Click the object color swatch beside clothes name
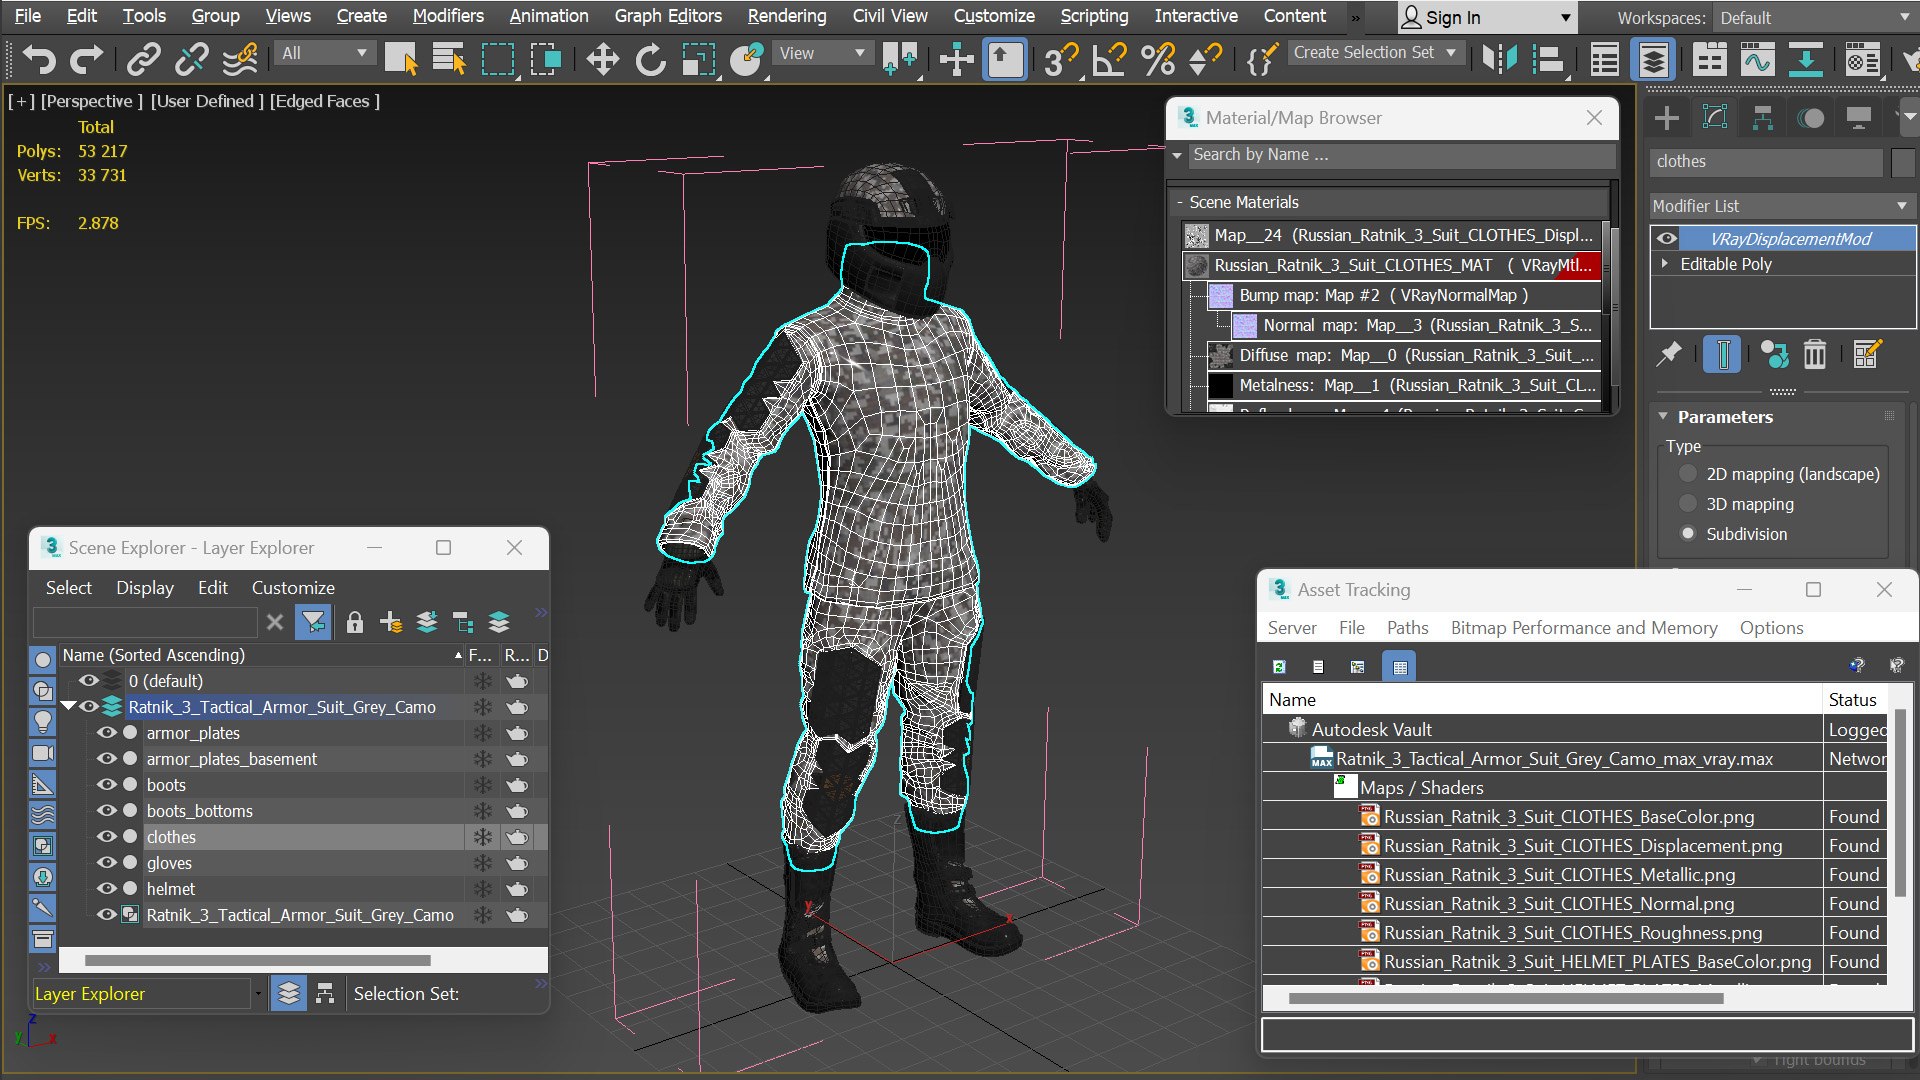Viewport: 1920px width, 1080px height. point(1903,162)
